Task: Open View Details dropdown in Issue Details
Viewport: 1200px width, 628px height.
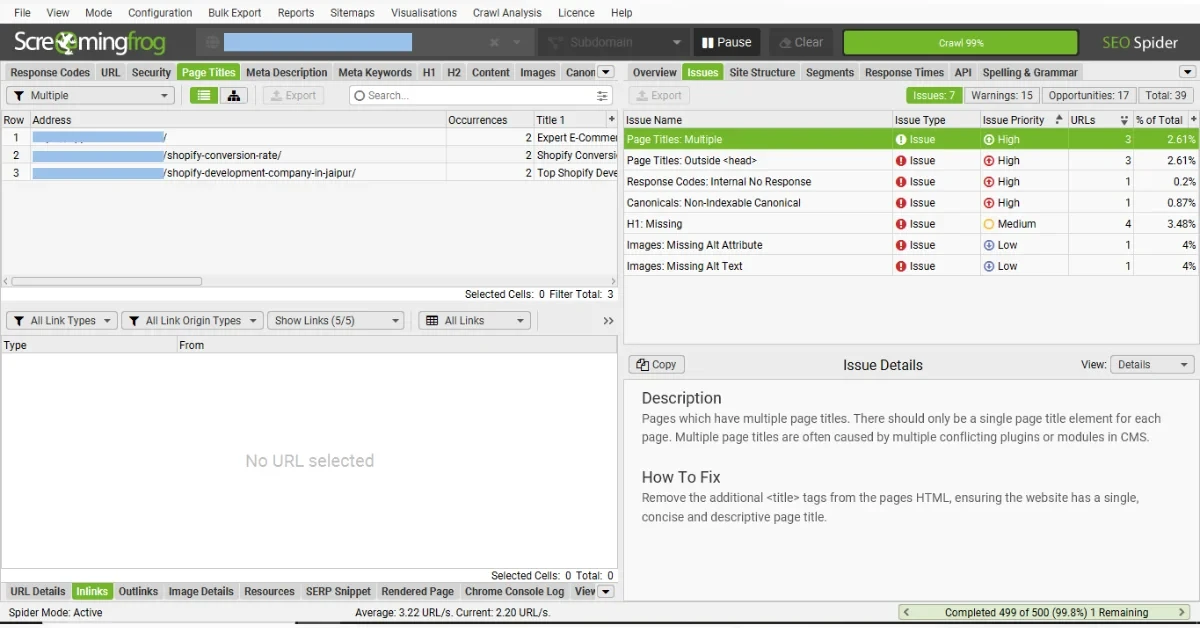Action: click(1152, 365)
